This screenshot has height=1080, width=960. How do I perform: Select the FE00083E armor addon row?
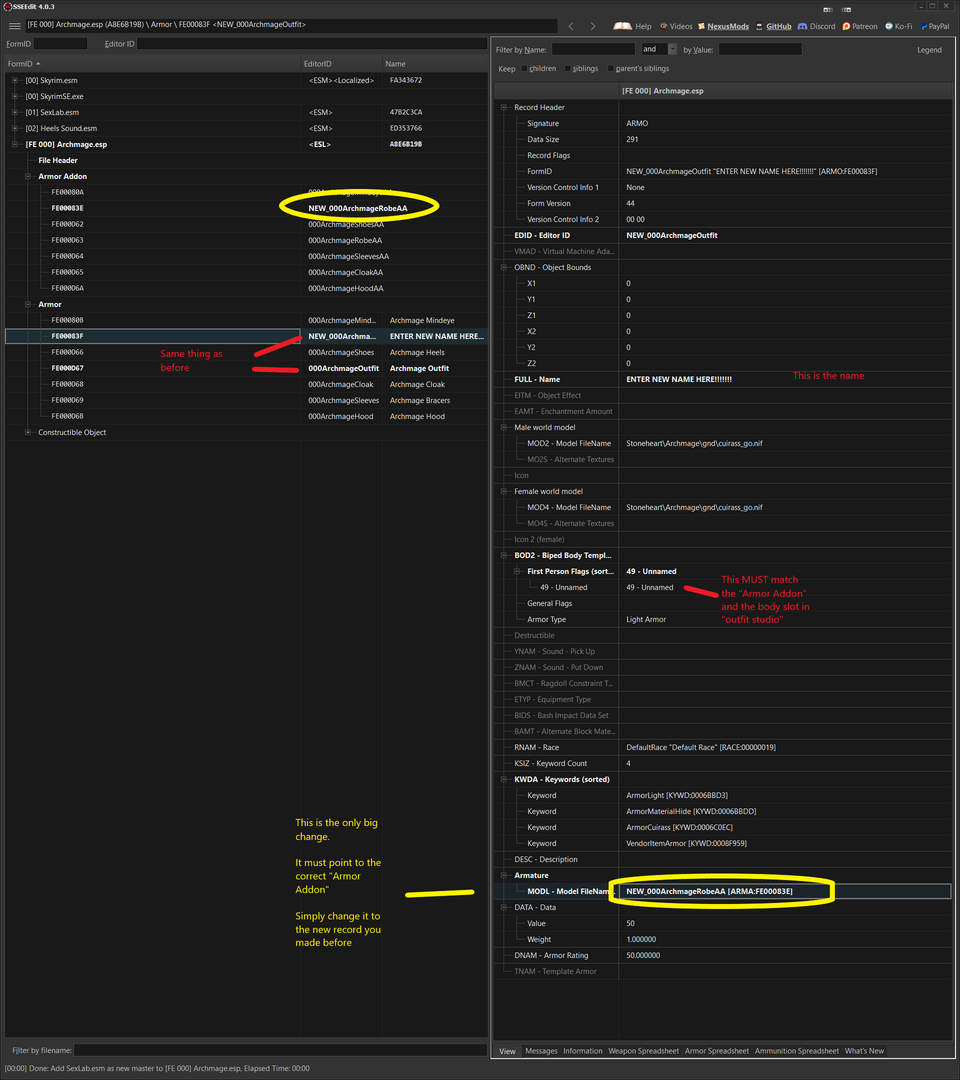(x=246, y=208)
